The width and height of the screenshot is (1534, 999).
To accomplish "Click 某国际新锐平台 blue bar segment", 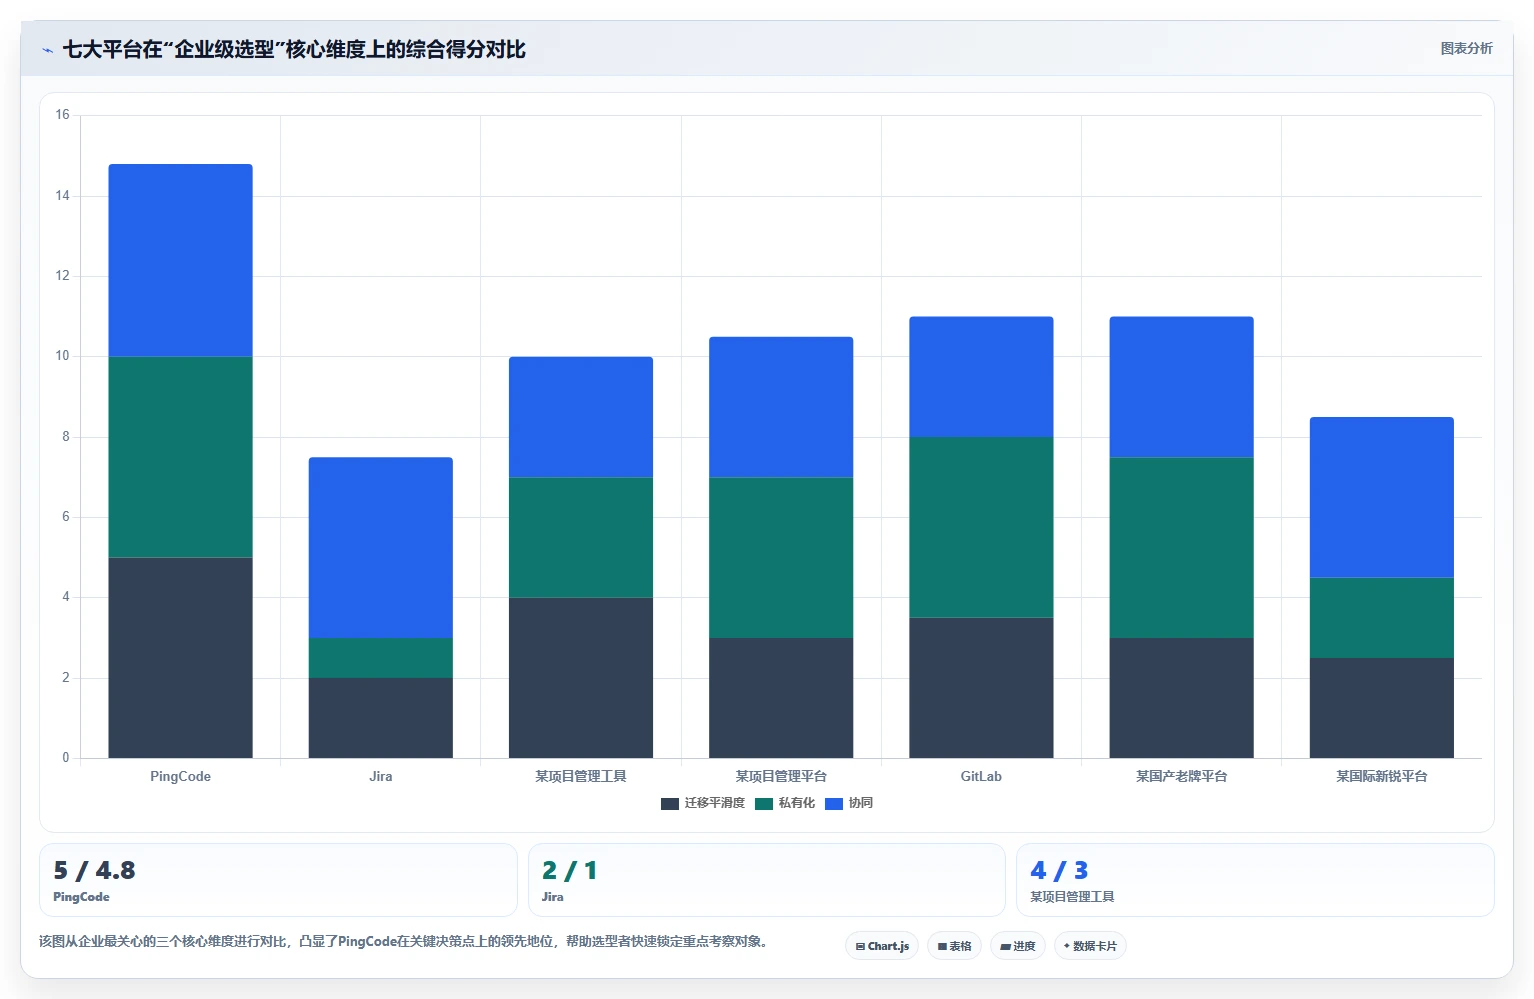I will pos(1382,497).
